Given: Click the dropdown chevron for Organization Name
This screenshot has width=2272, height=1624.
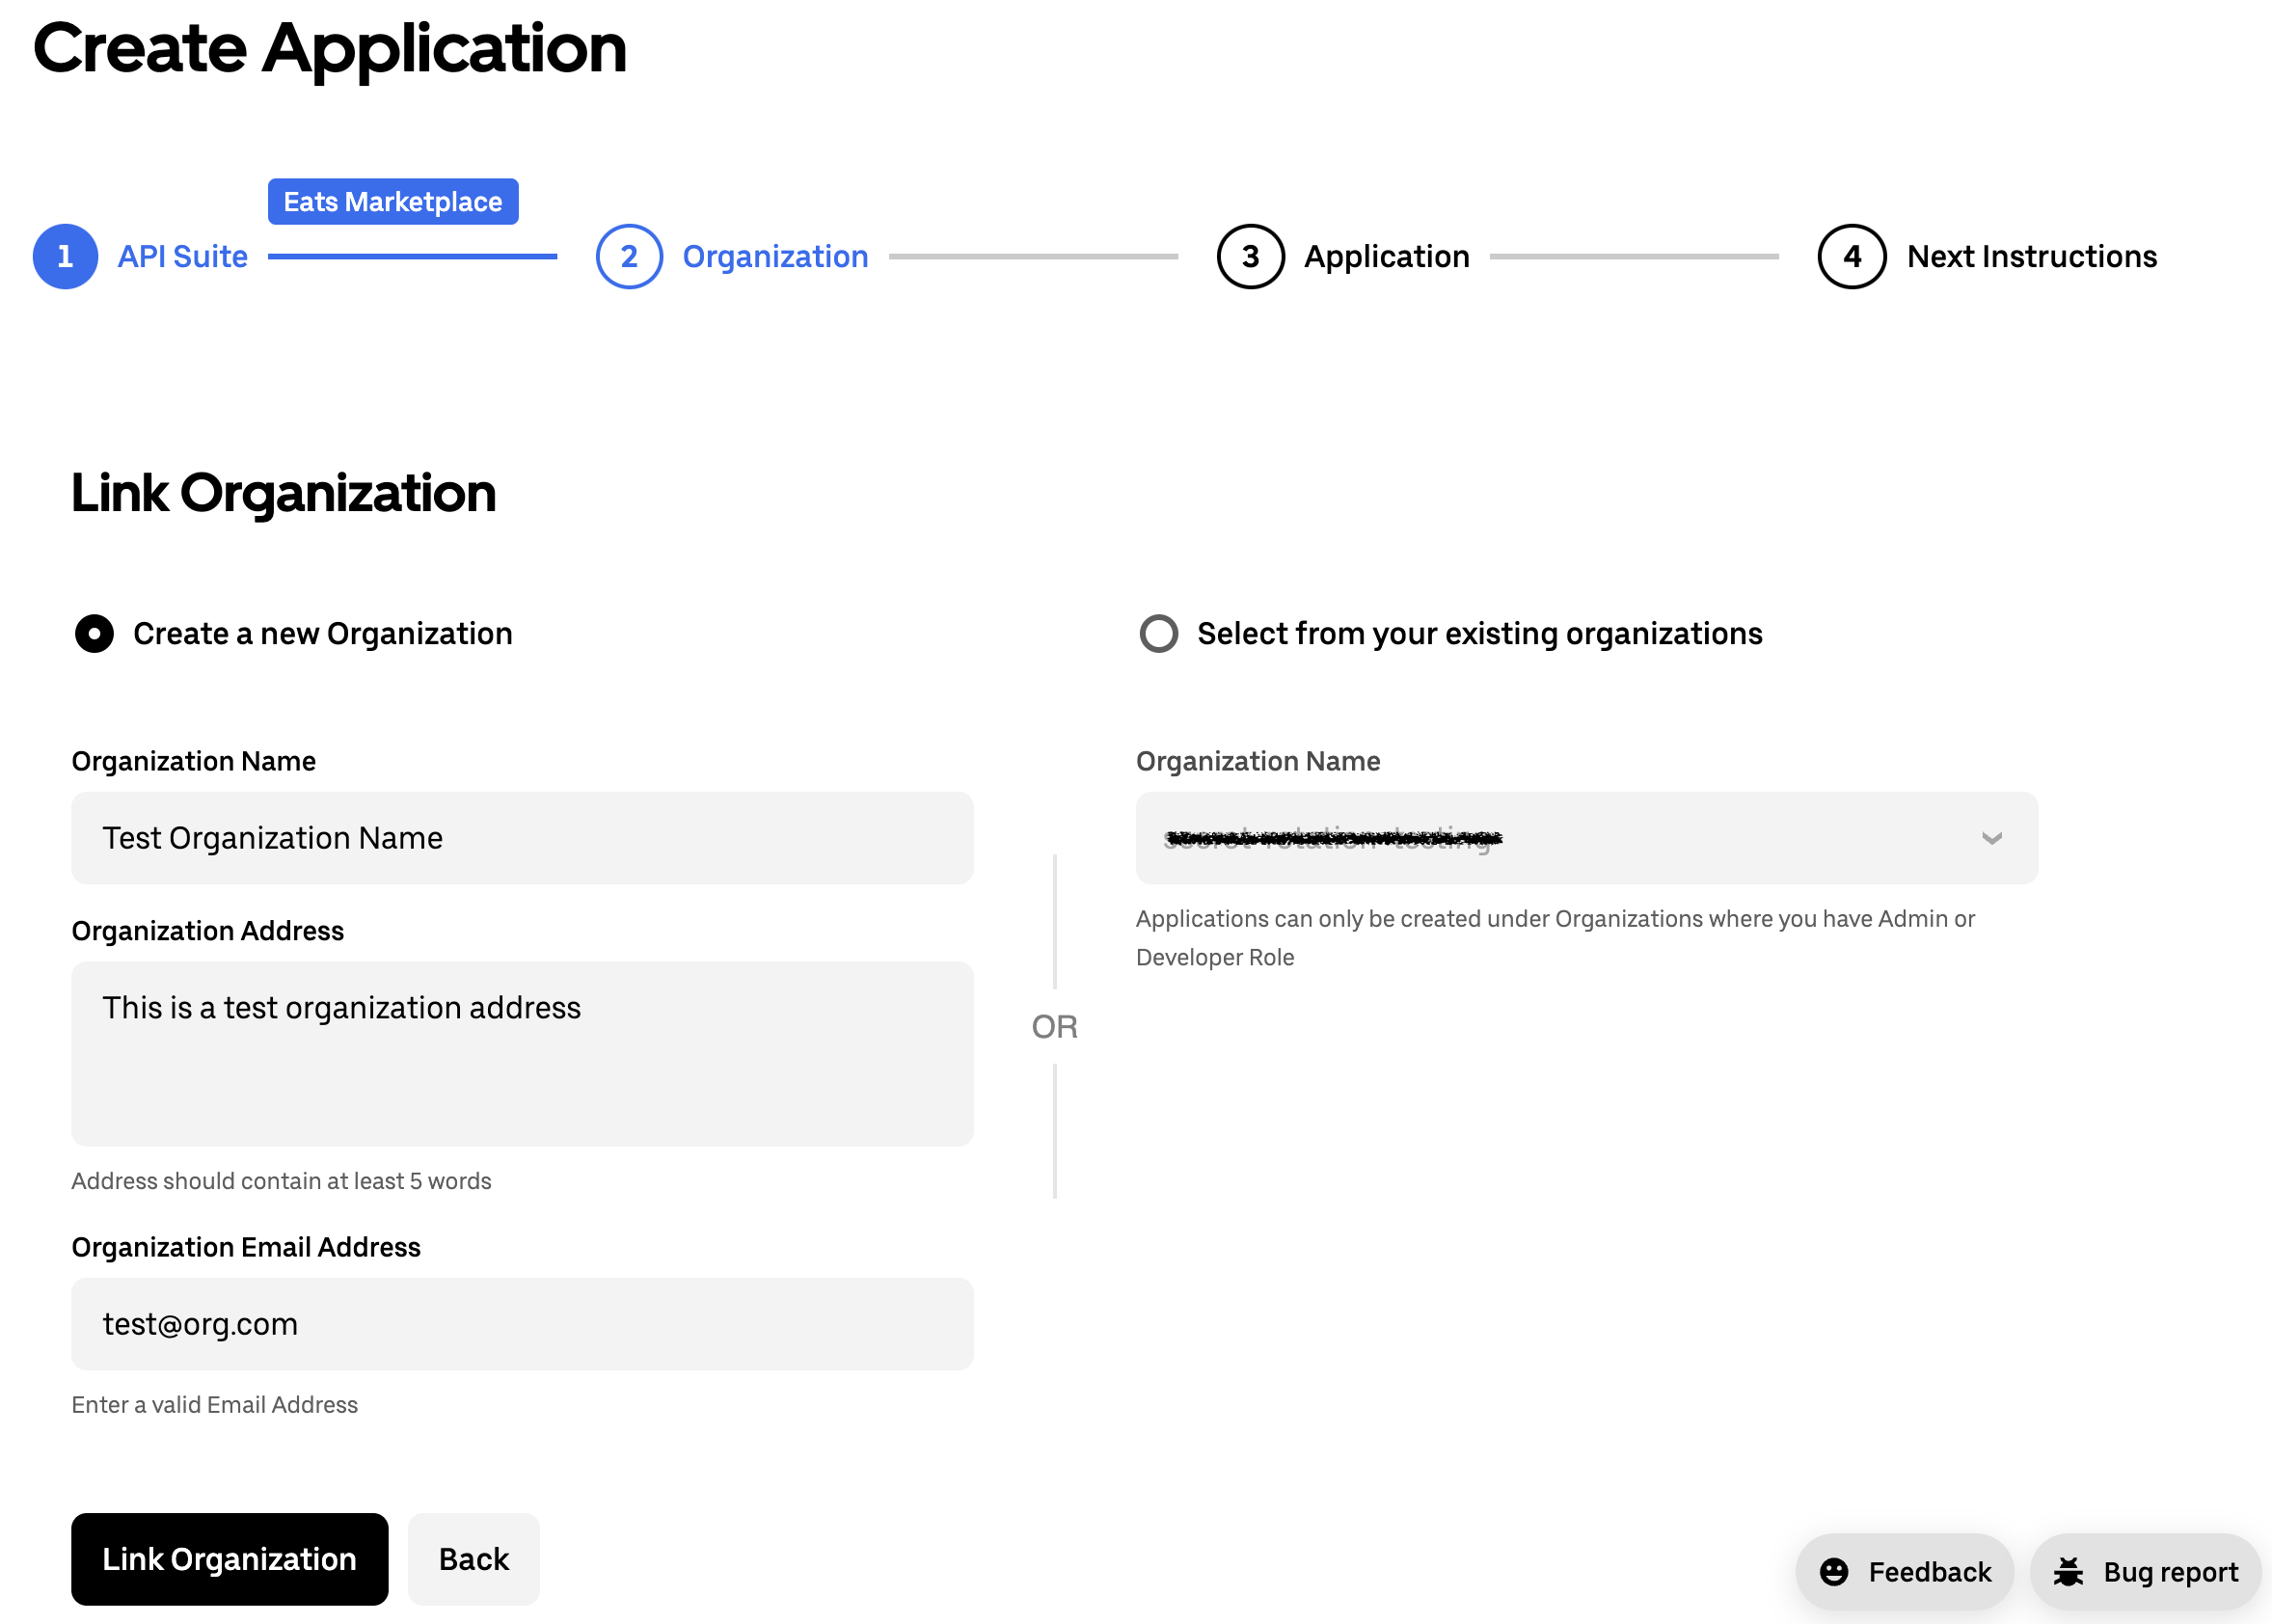Looking at the screenshot, I should (1990, 838).
